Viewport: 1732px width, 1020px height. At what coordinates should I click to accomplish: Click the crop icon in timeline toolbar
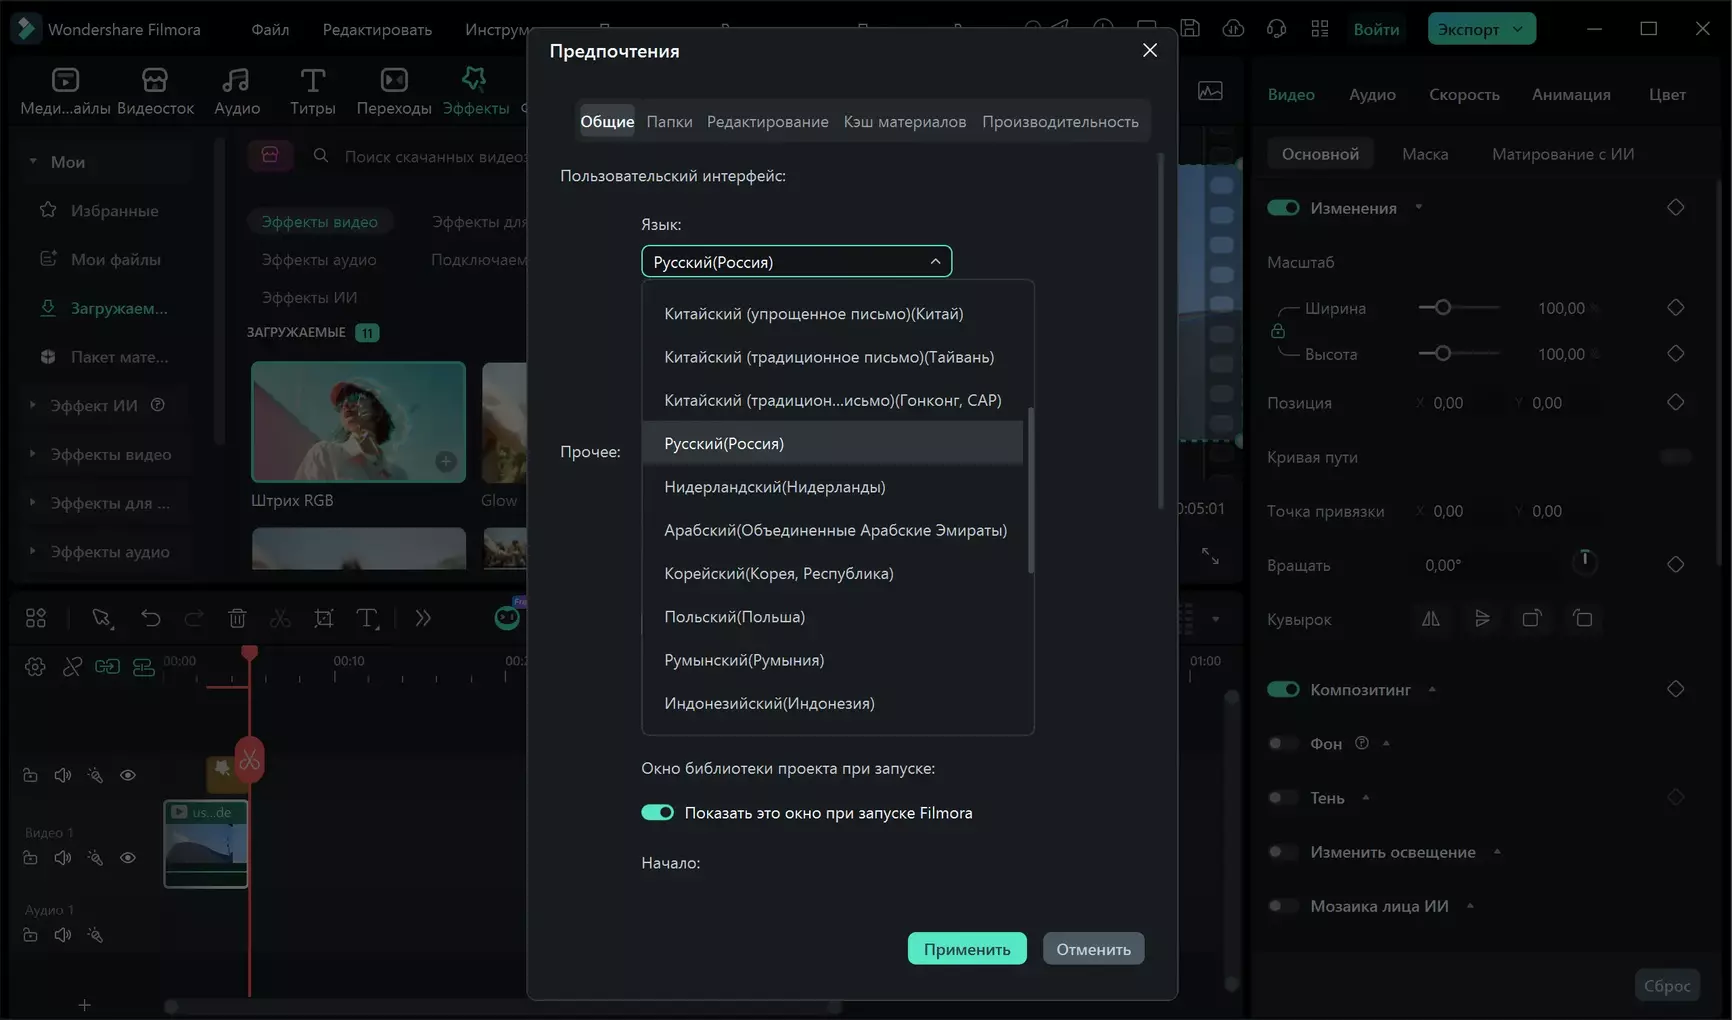click(323, 618)
